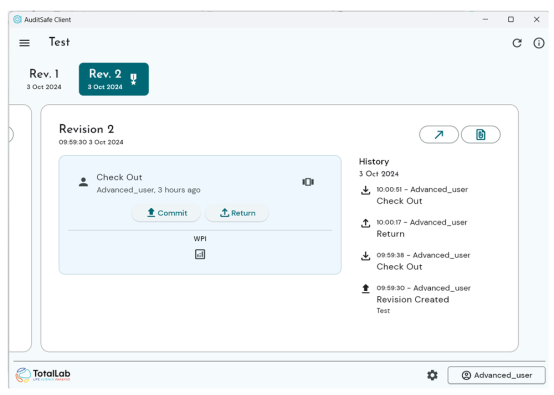Click the Advanced_user account button
This screenshot has width=554, height=395.
496,375
